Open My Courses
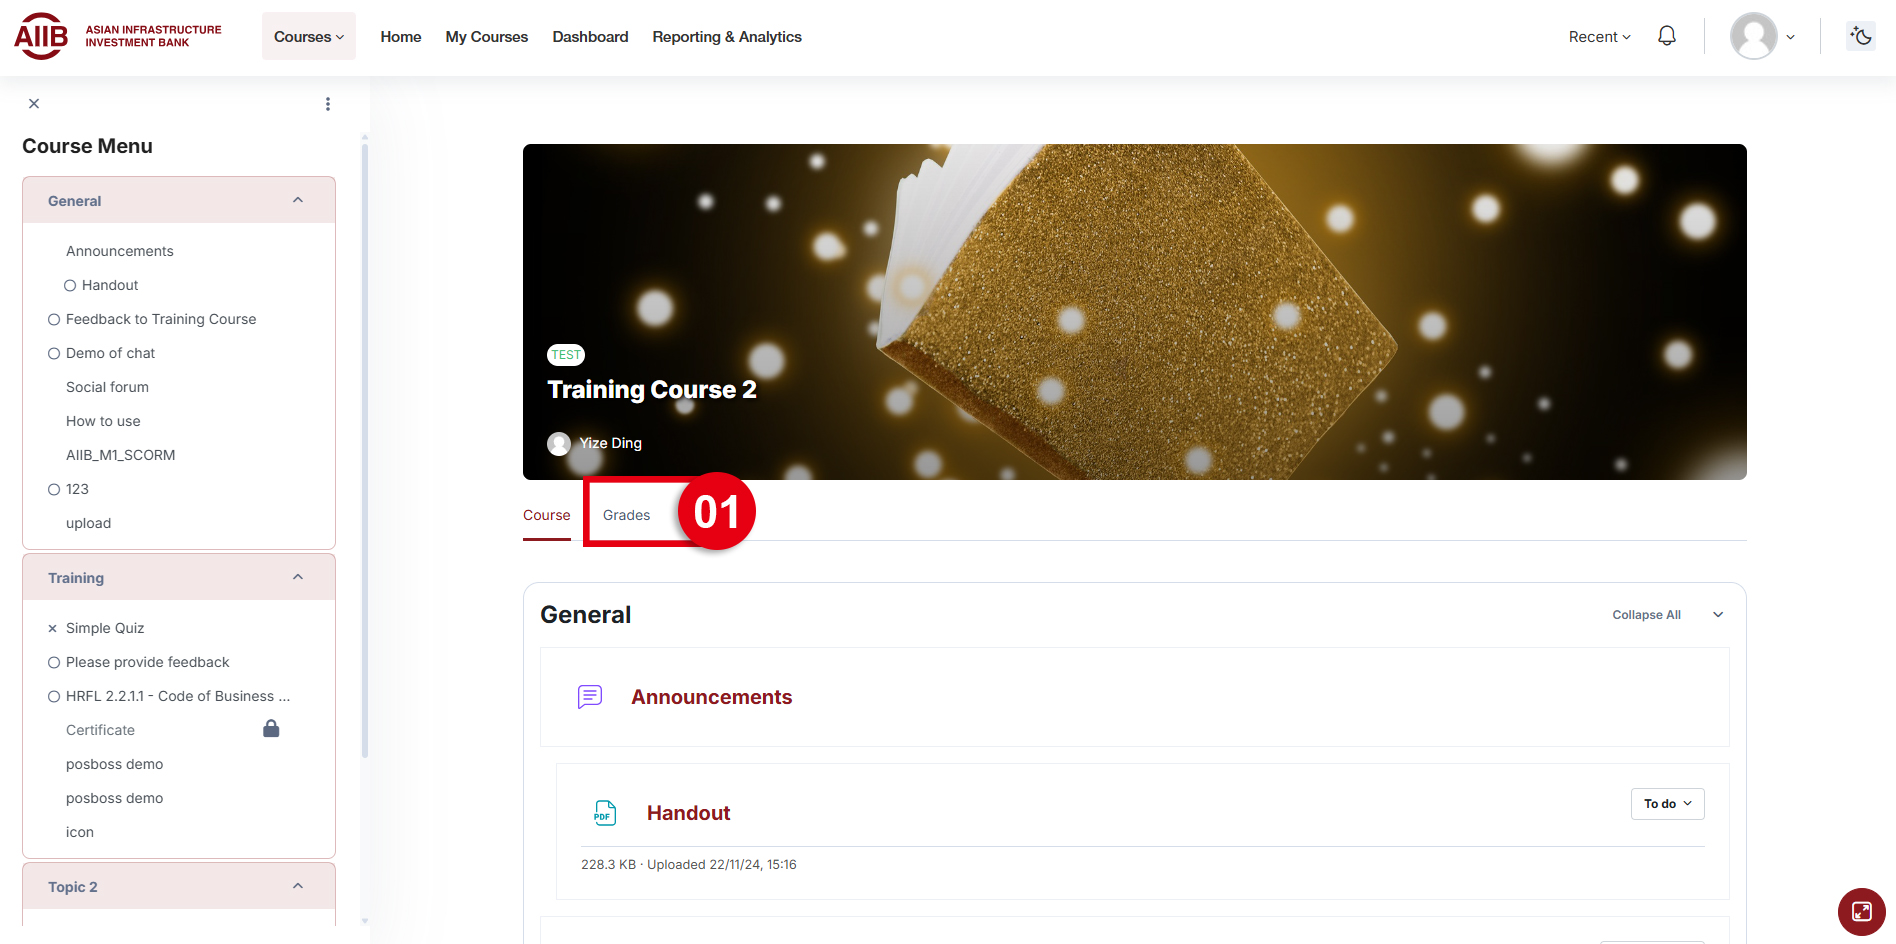 coord(487,36)
